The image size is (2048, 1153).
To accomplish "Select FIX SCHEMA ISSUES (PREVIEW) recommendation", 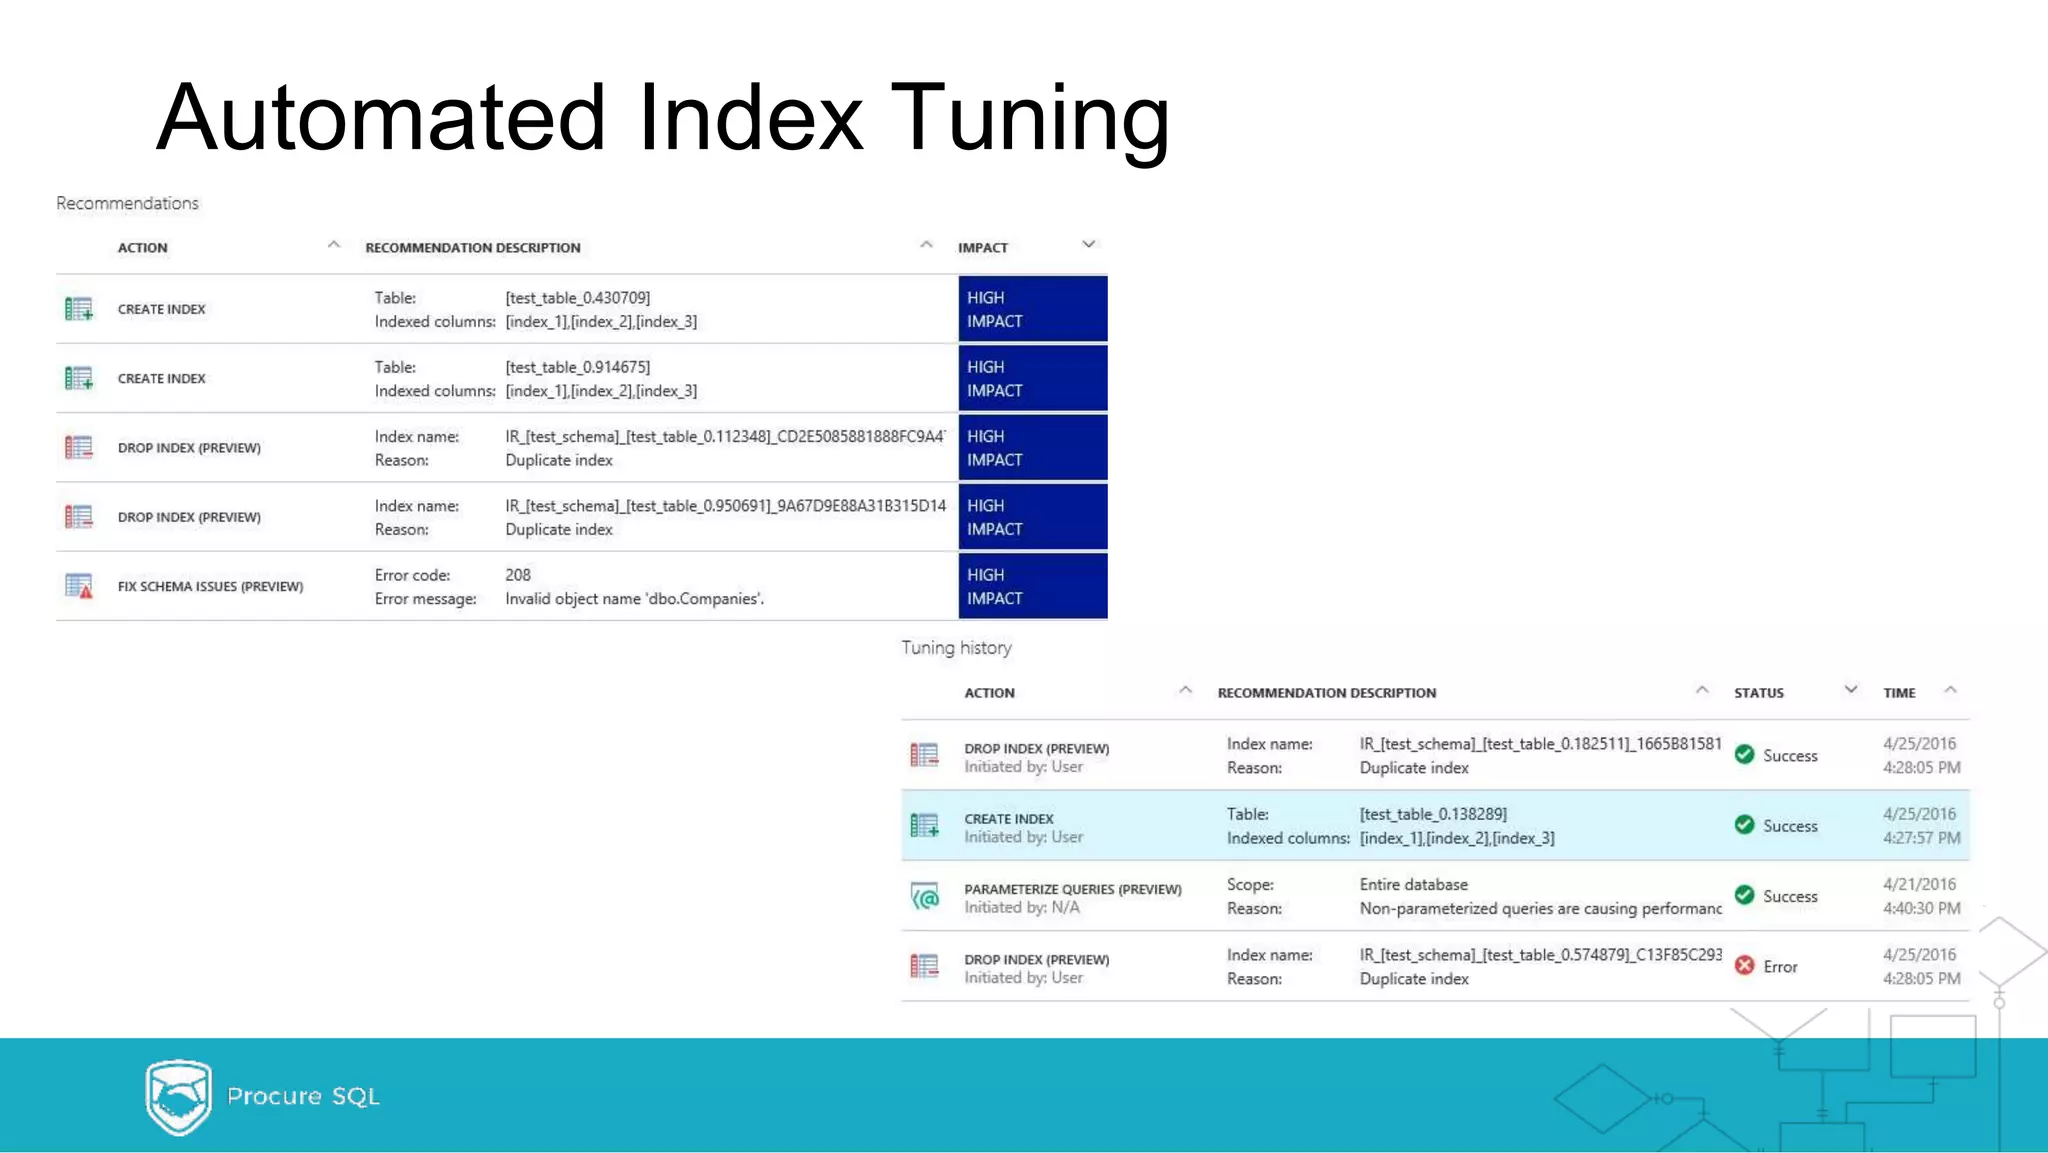I will 210,587.
